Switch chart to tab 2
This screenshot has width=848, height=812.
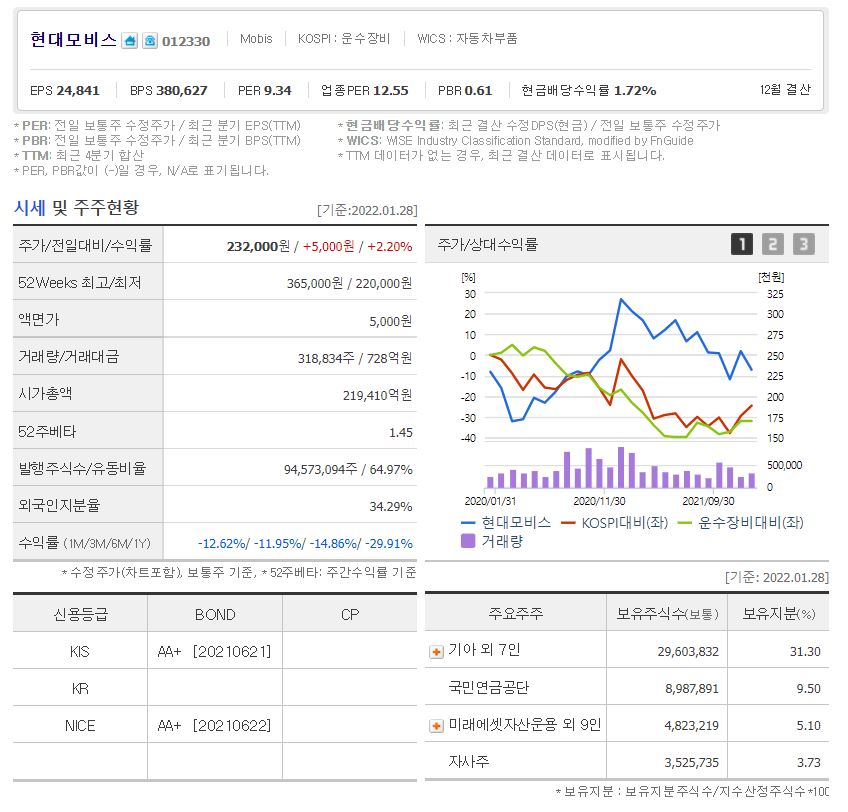coord(773,245)
